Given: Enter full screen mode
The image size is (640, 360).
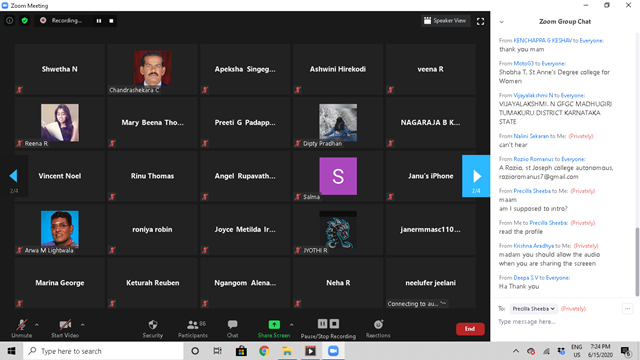Looking at the screenshot, I should (x=480, y=21).
